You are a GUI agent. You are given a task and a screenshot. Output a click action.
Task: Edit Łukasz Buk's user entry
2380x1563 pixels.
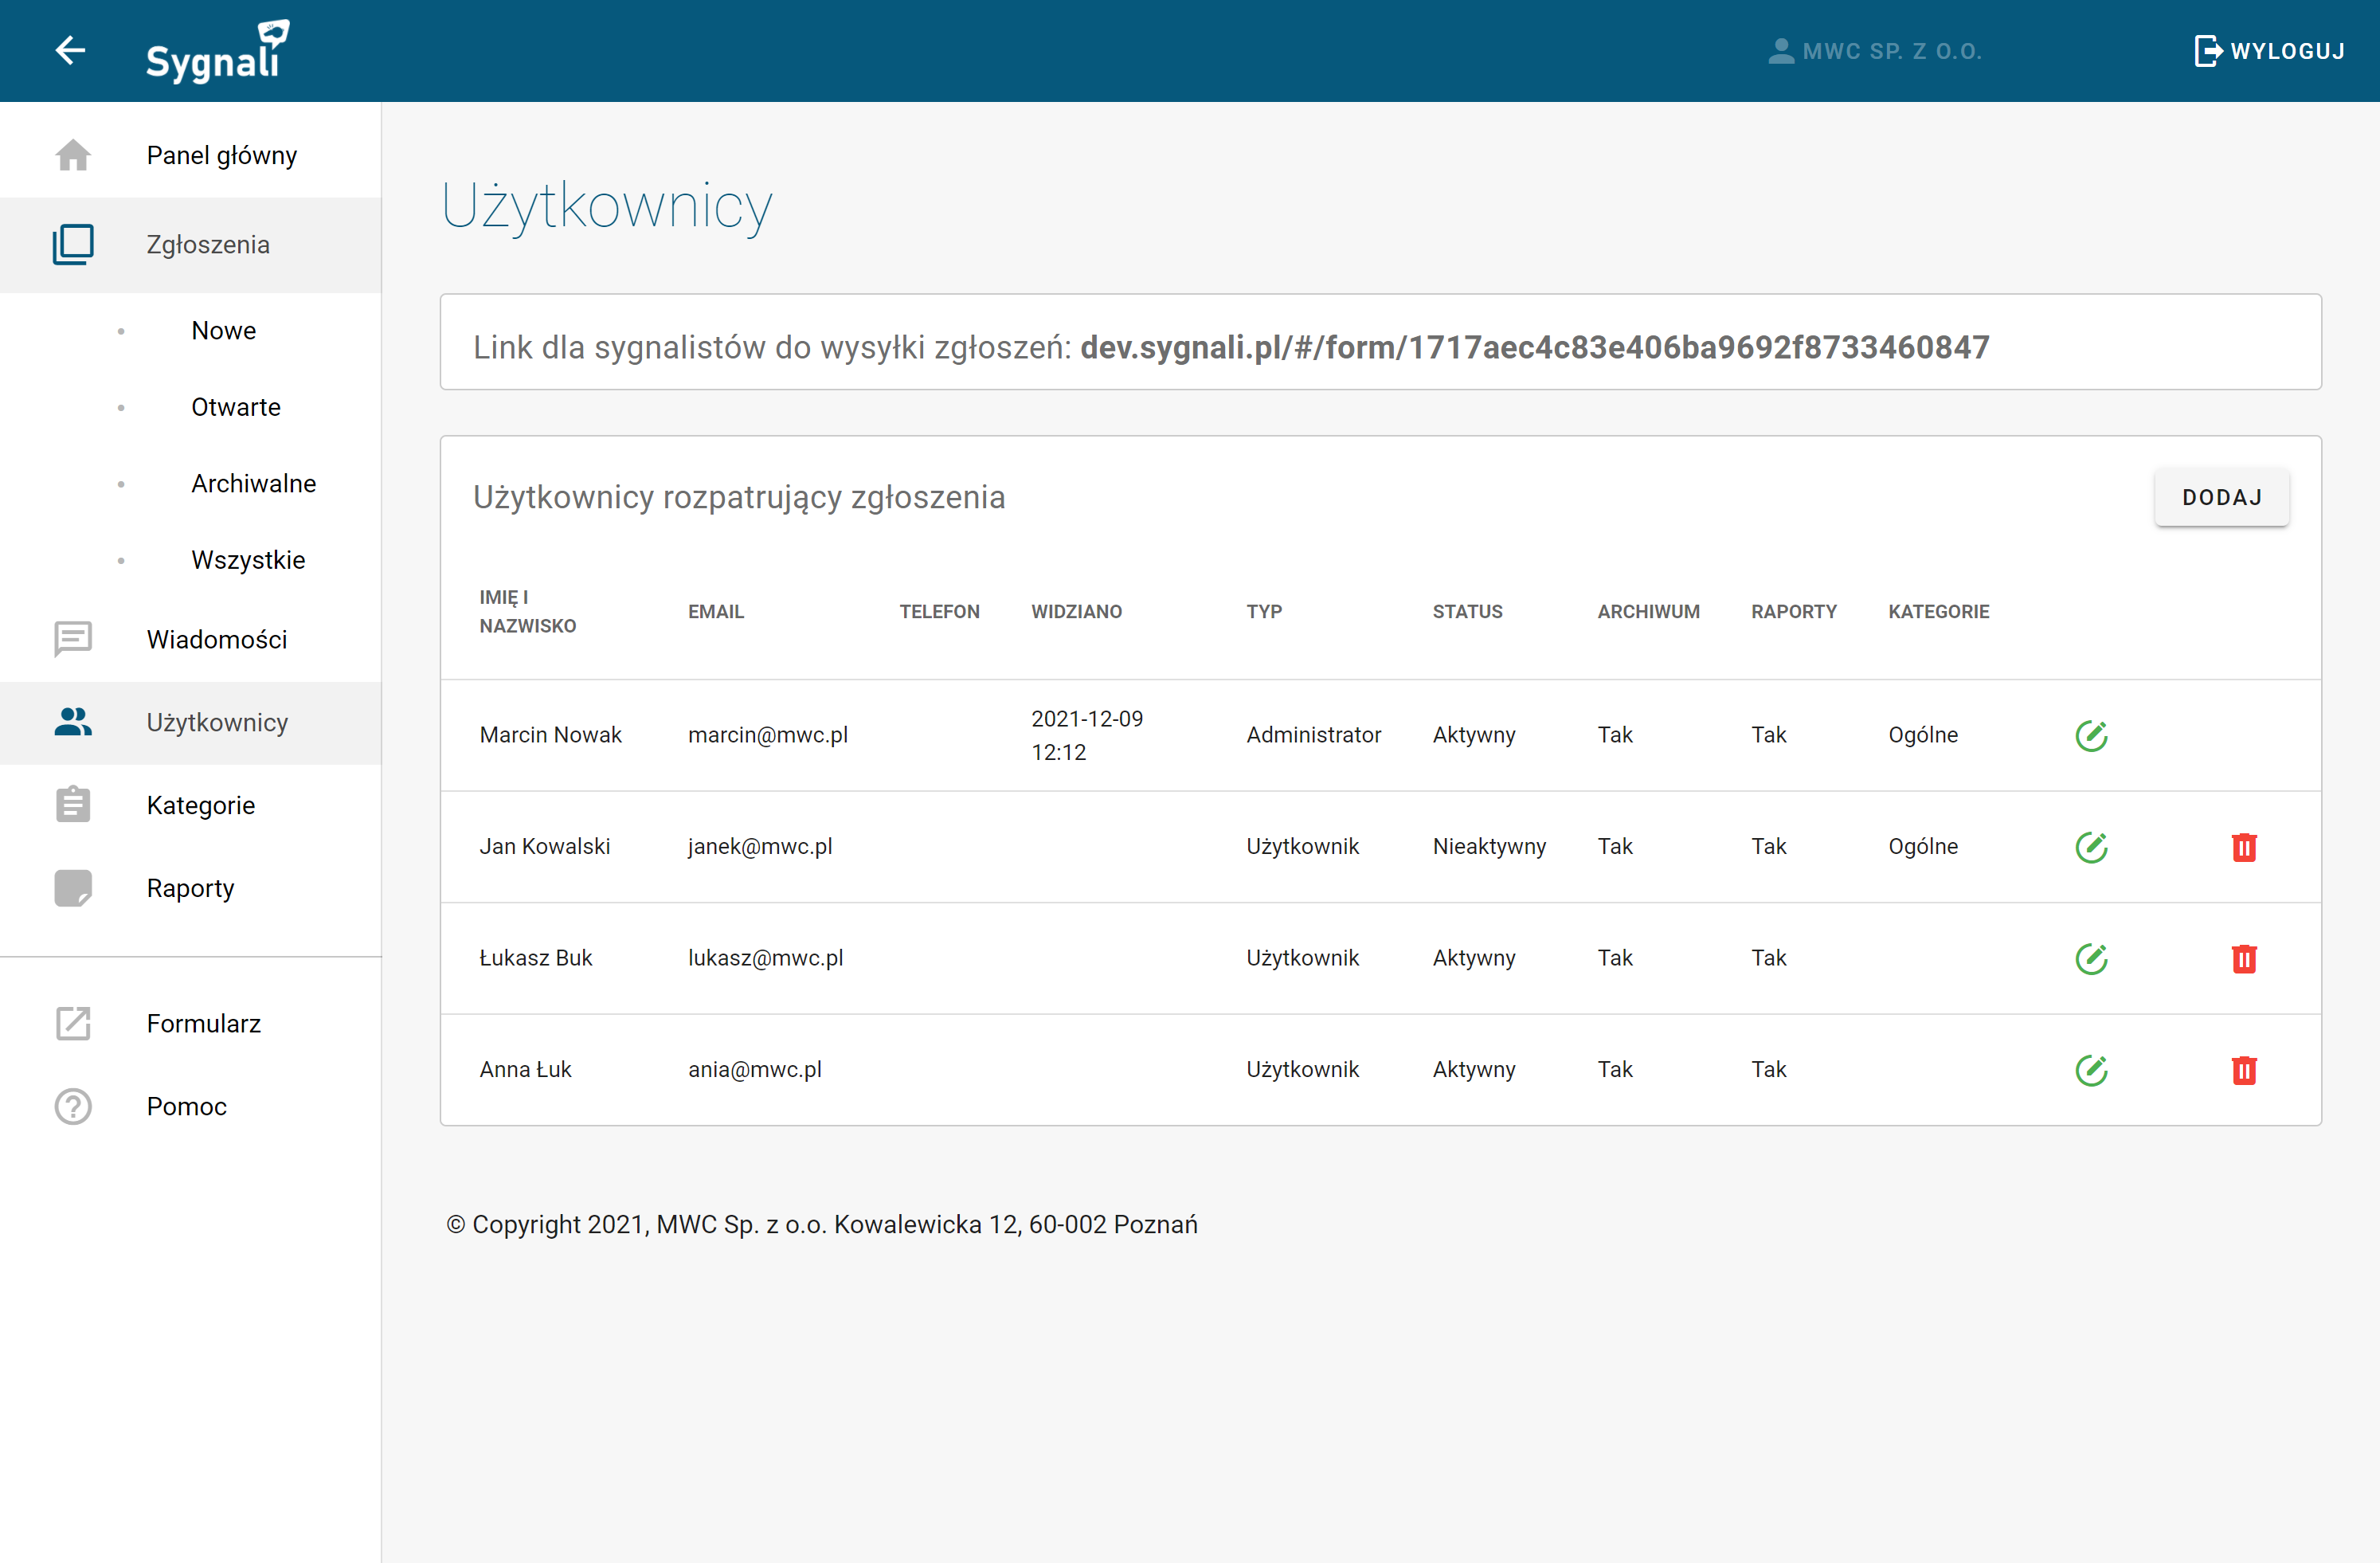coord(2091,958)
